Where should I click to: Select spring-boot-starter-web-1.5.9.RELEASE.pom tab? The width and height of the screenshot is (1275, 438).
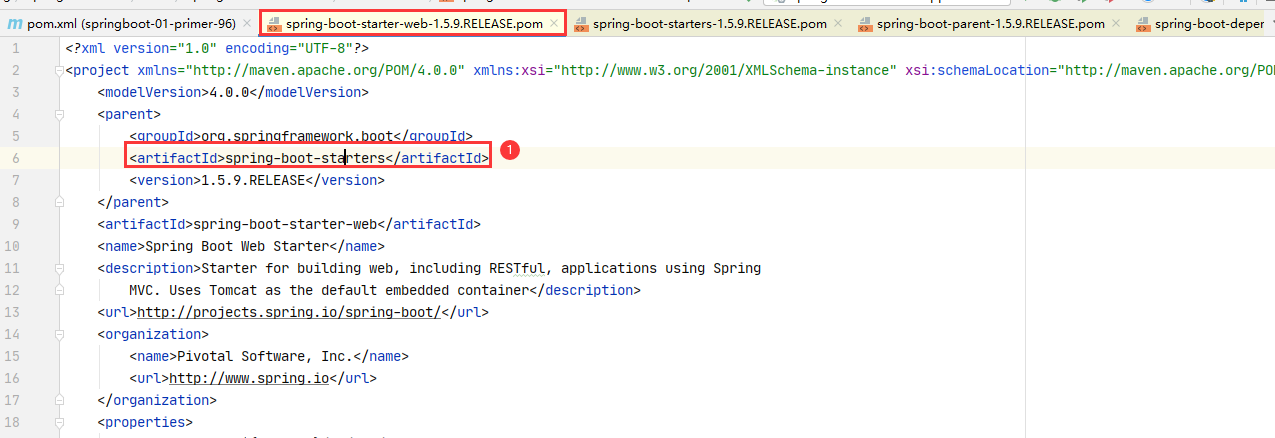pos(413,24)
